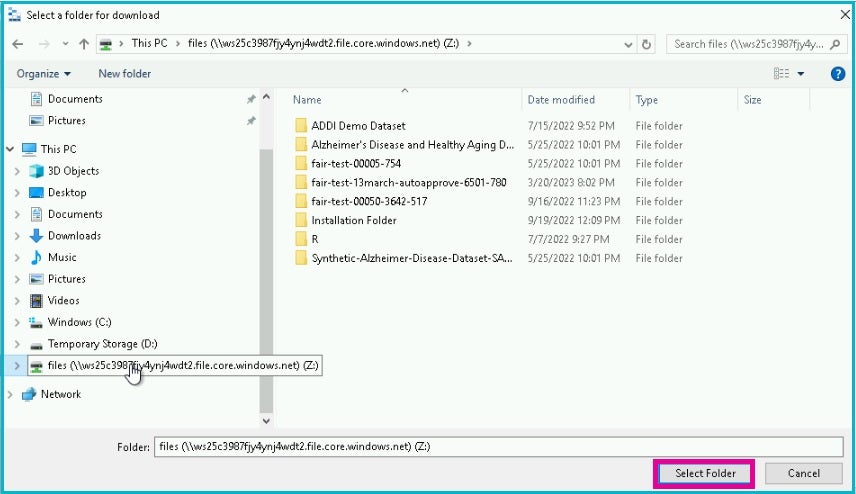This screenshot has width=856, height=494.
Task: Select files (Z:) network drive in tree
Action: tap(183, 365)
